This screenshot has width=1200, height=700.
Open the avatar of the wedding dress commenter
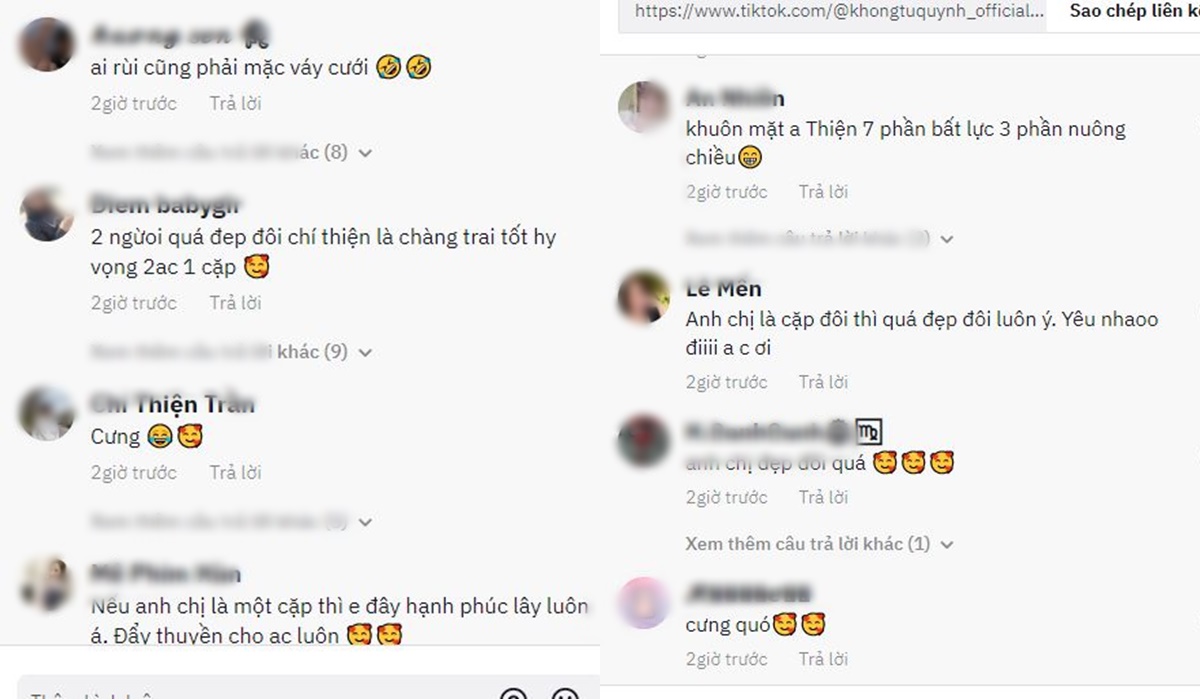(47, 46)
